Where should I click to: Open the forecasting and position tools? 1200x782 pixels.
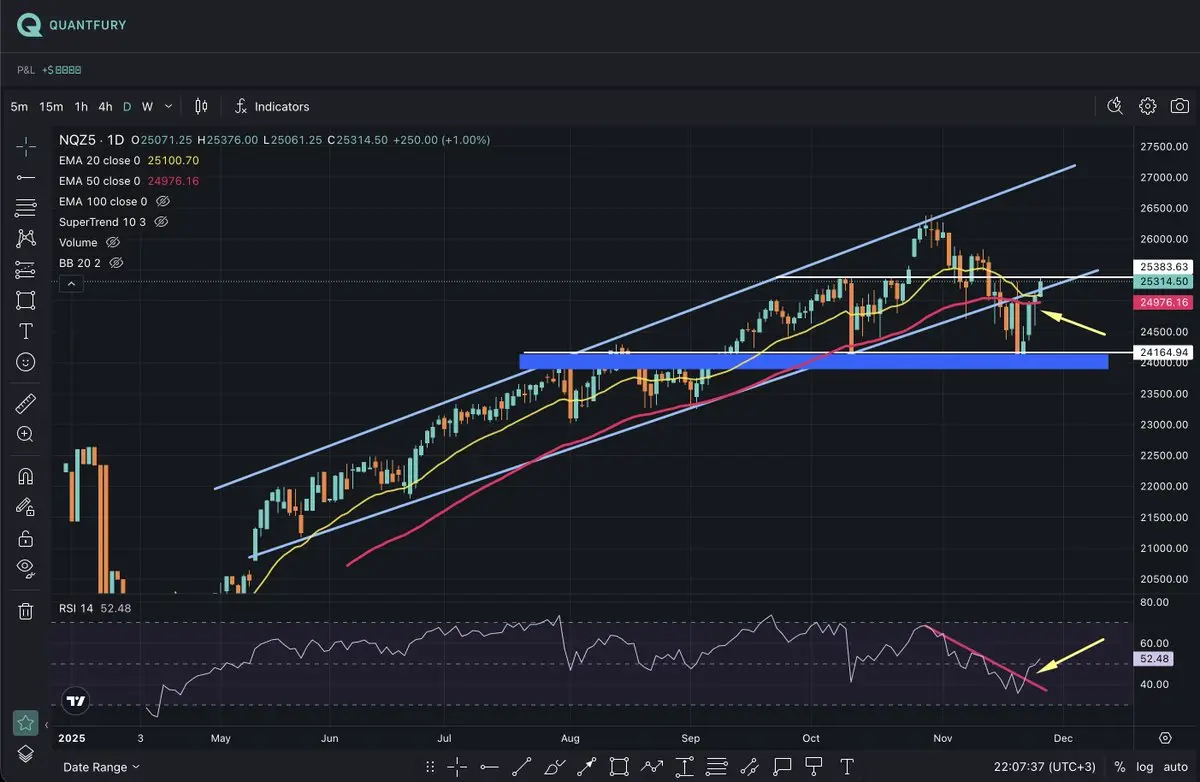tap(26, 270)
